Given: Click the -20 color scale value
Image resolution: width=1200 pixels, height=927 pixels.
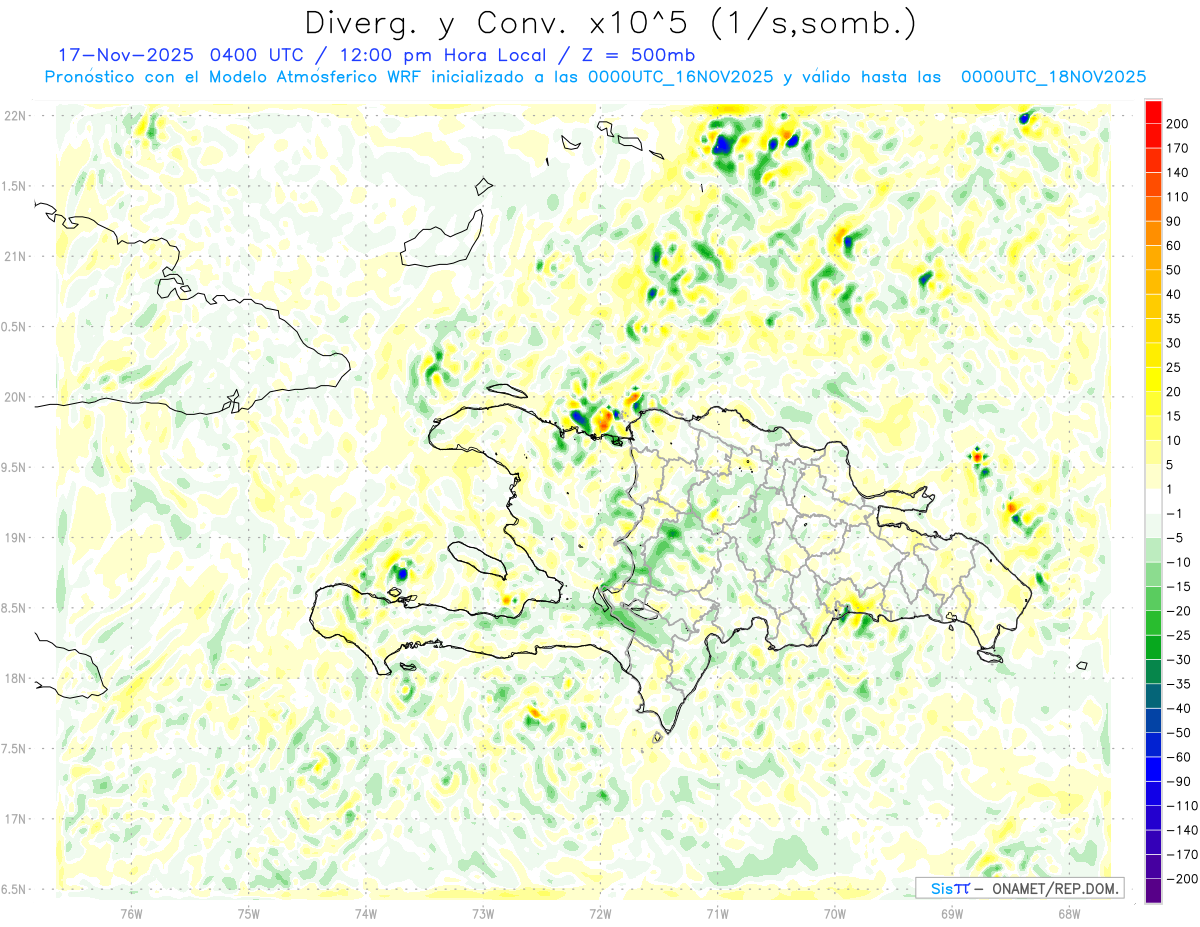Looking at the screenshot, I should (1178, 611).
